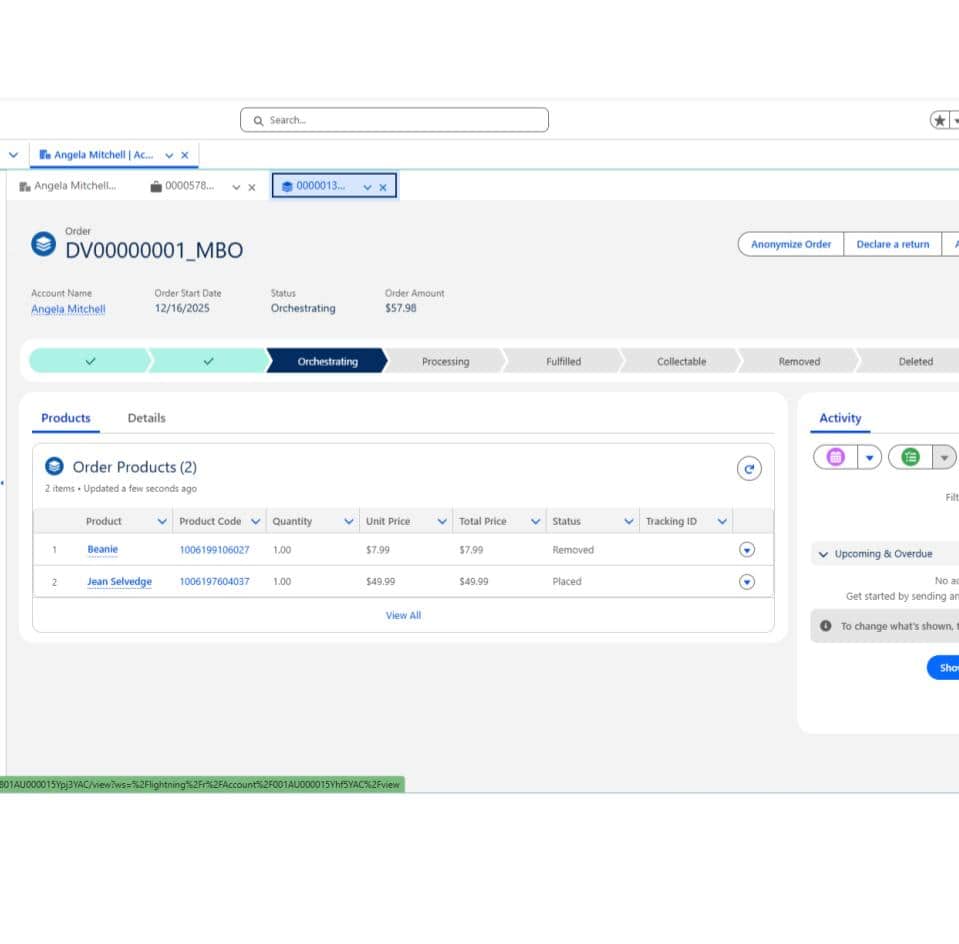Open the Jean Selvedge product link
959x944 pixels.
(x=120, y=581)
